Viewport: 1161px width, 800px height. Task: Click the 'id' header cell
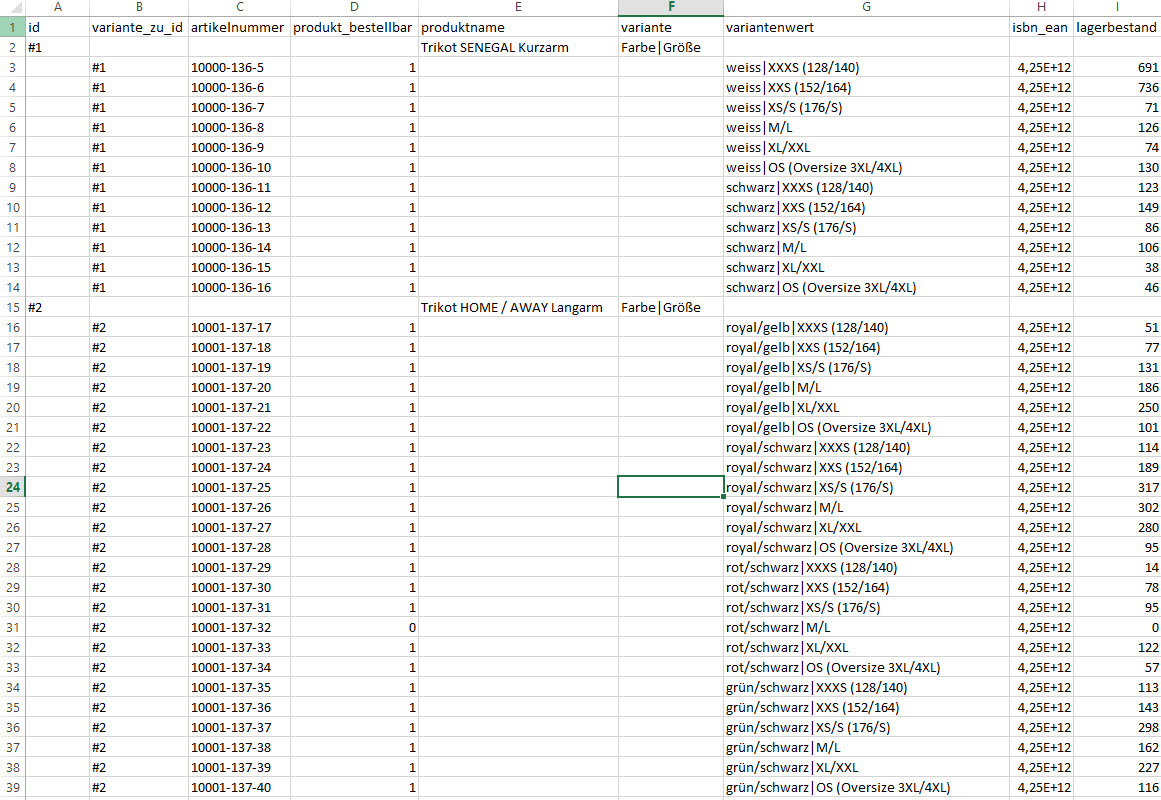[58, 27]
